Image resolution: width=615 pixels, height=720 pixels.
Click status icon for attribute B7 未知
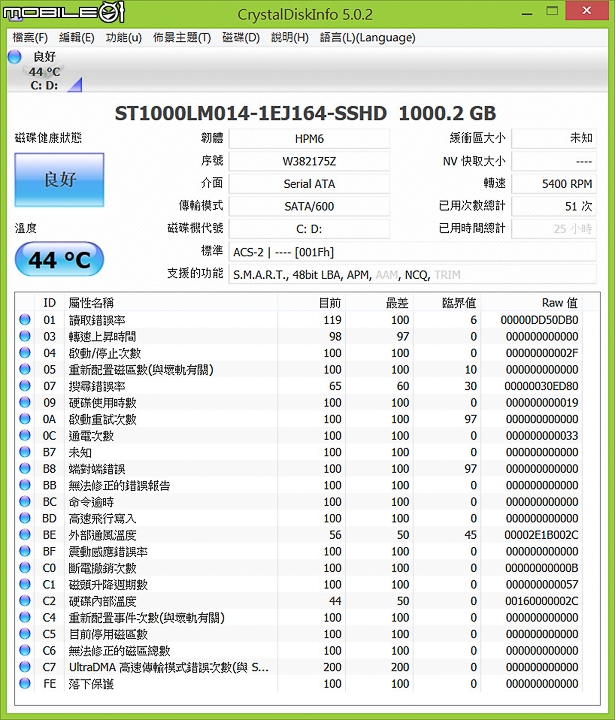25,452
